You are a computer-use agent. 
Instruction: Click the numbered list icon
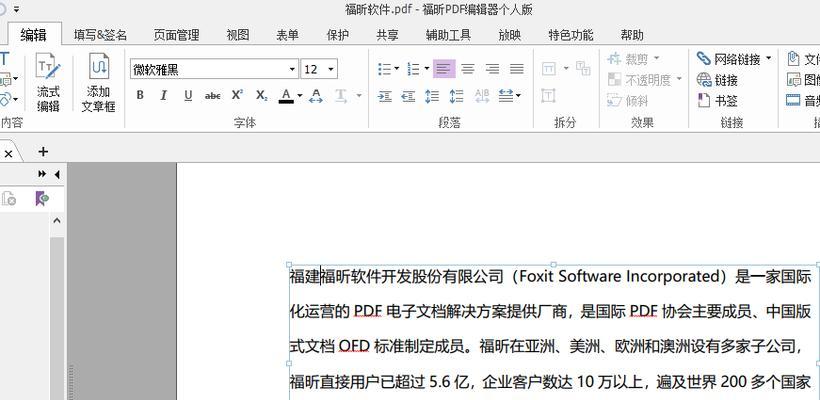point(414,69)
